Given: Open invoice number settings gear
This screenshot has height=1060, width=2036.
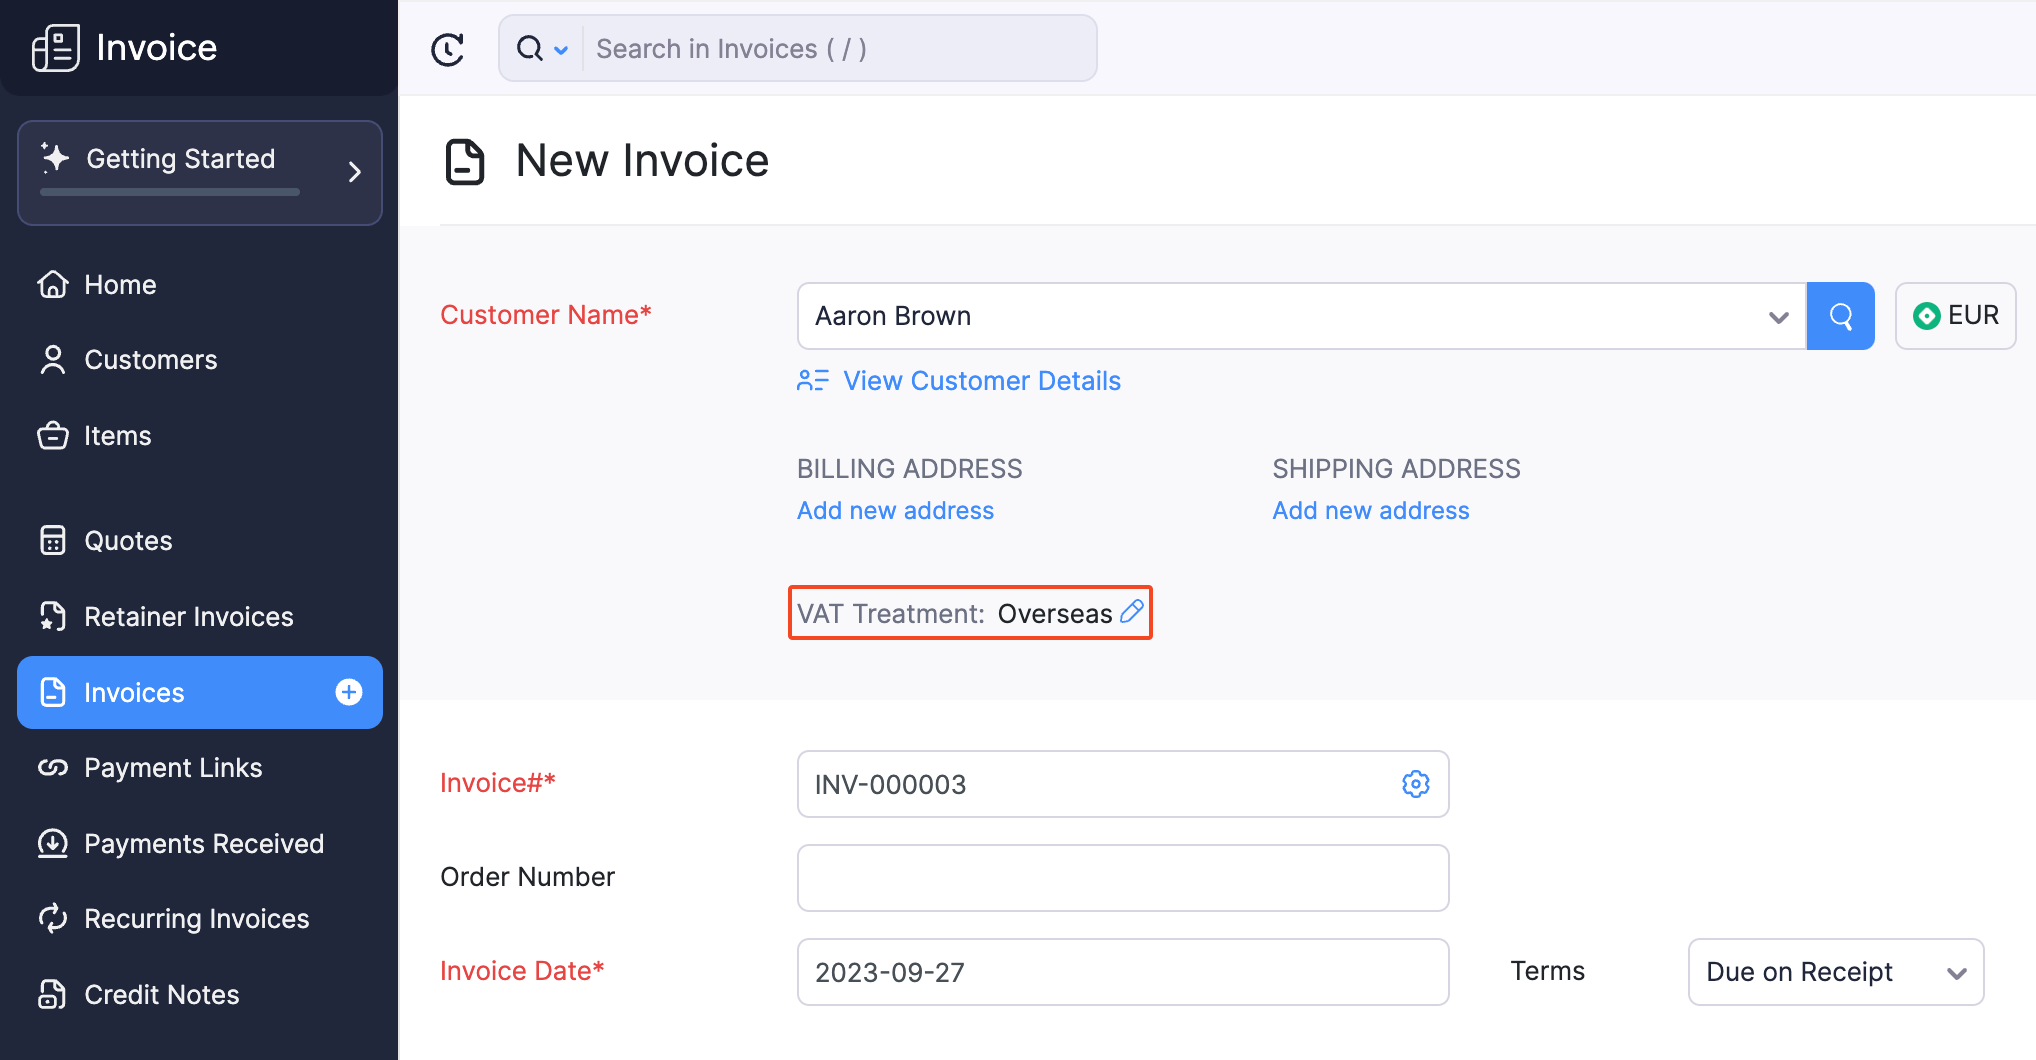Looking at the screenshot, I should [x=1415, y=784].
